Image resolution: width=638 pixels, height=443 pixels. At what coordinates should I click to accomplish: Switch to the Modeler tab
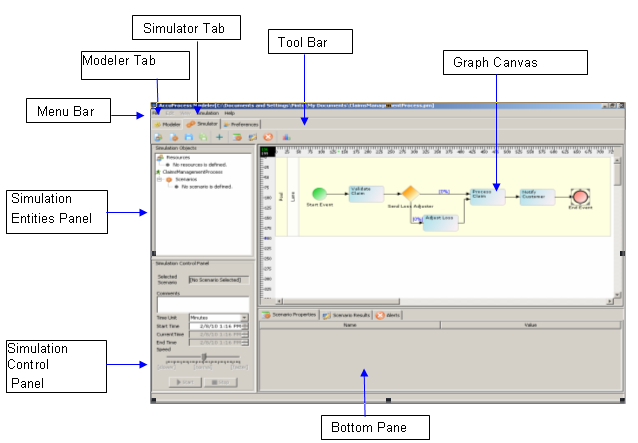[x=166, y=123]
